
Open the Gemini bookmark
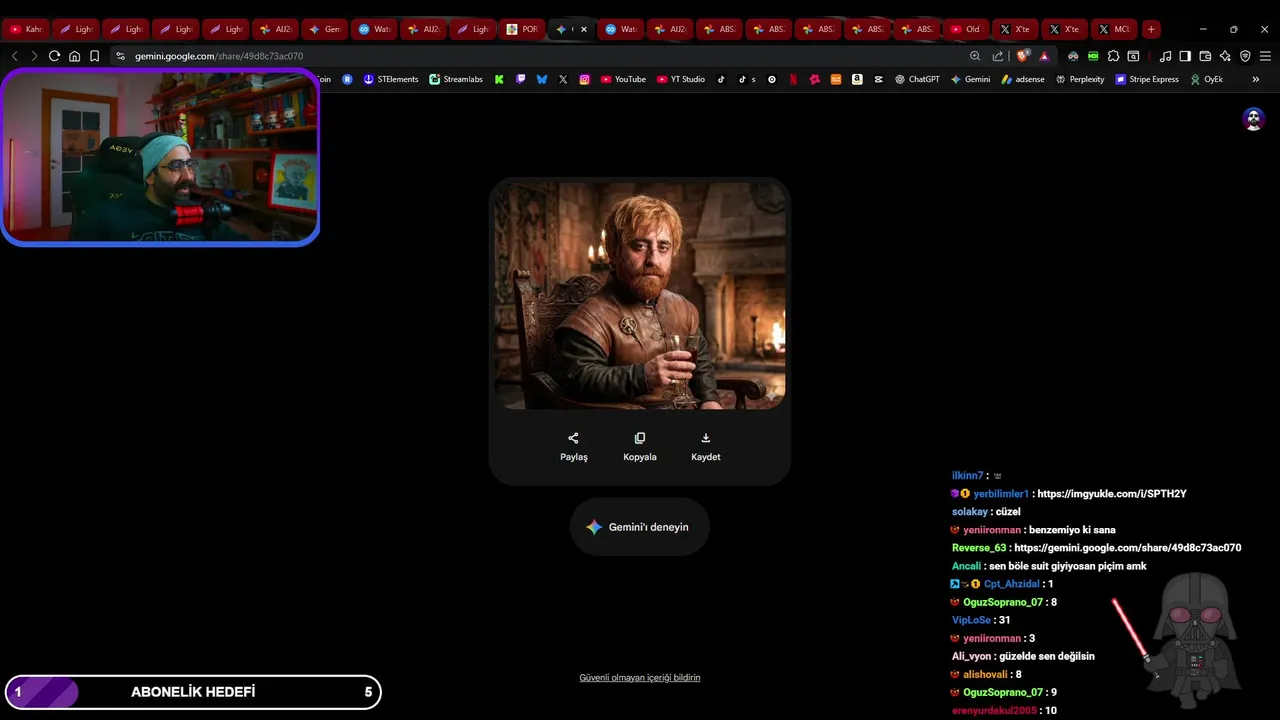pos(970,79)
